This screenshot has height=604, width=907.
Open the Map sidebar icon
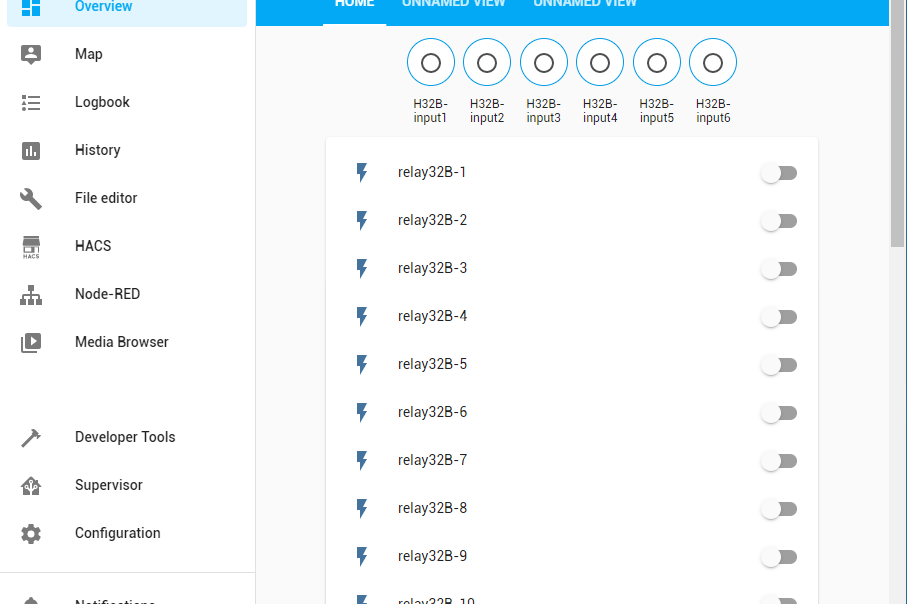pos(31,54)
